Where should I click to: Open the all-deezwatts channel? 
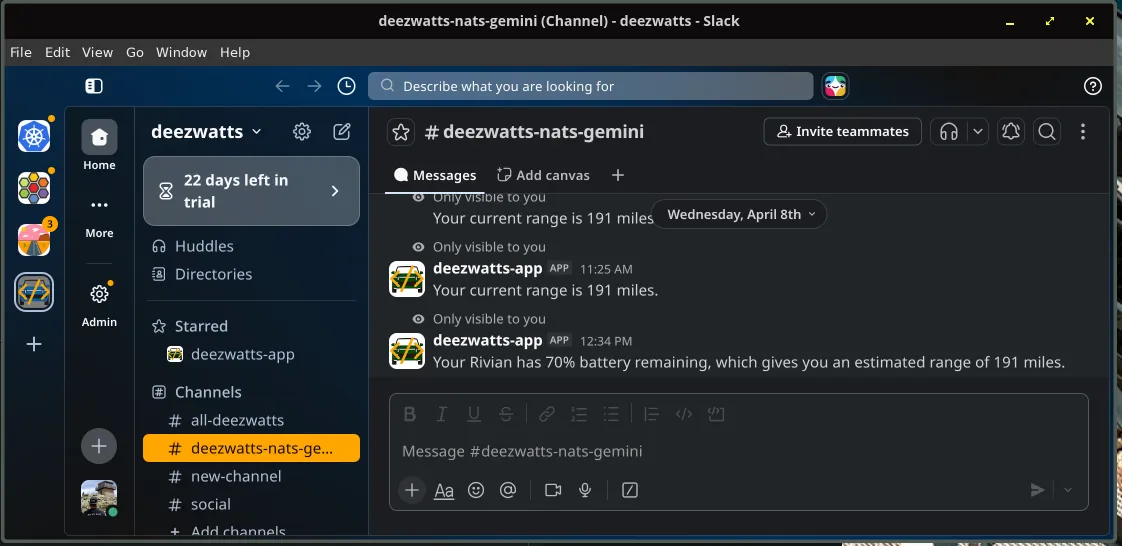point(251,420)
